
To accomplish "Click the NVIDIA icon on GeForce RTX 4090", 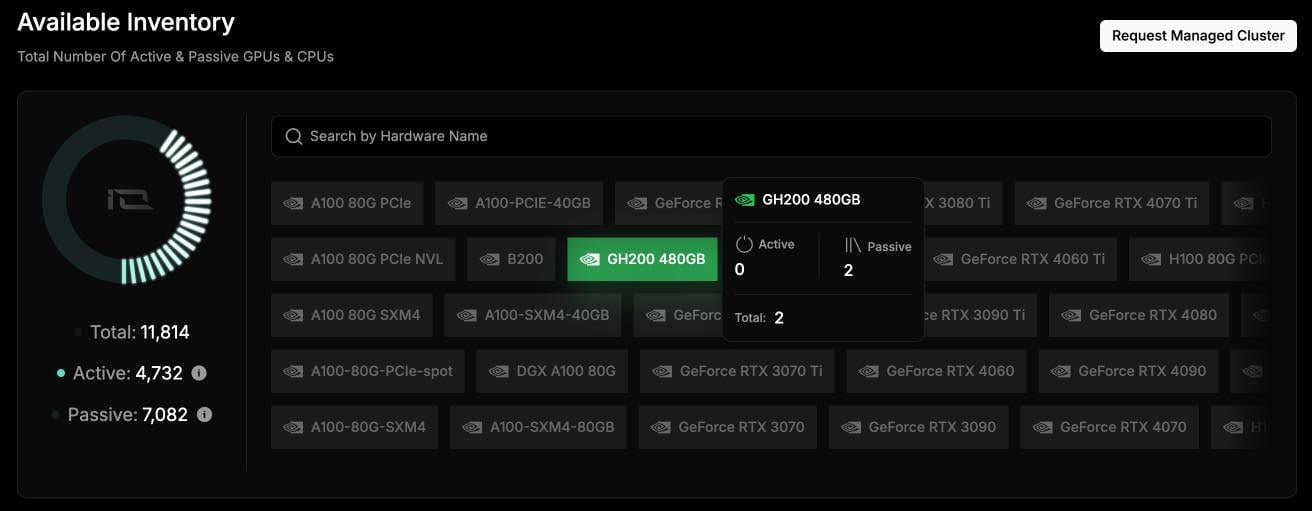I will click(1060, 371).
